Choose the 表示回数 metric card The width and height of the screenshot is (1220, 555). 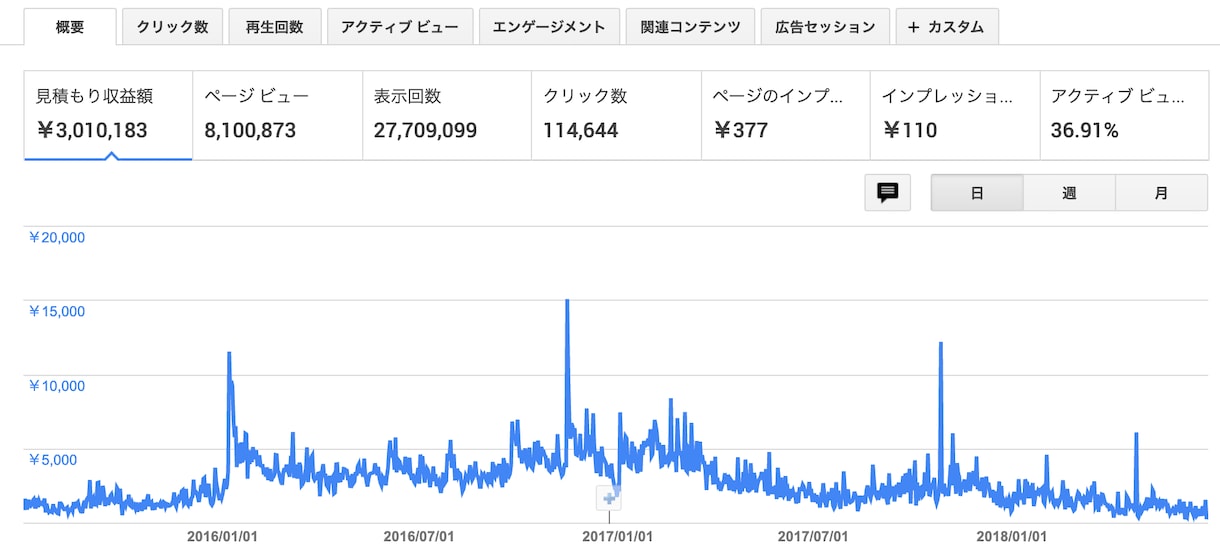click(447, 115)
